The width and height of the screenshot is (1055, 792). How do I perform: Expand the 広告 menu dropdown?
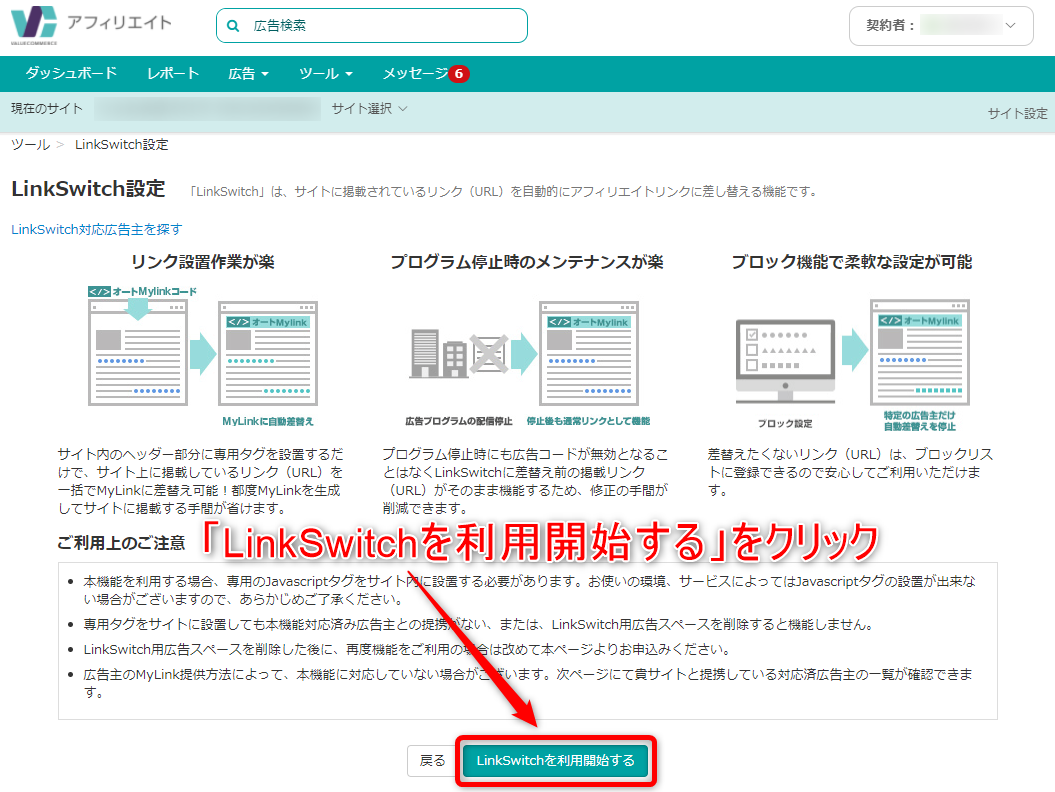[248, 73]
